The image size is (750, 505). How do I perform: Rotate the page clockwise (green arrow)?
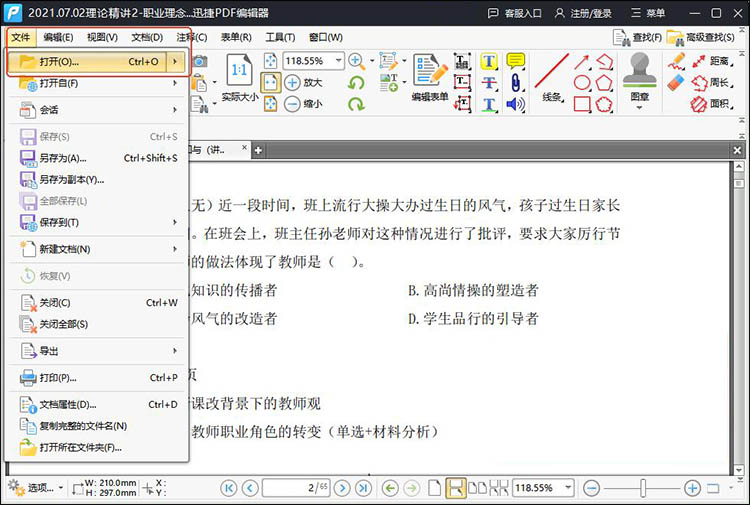coord(356,104)
